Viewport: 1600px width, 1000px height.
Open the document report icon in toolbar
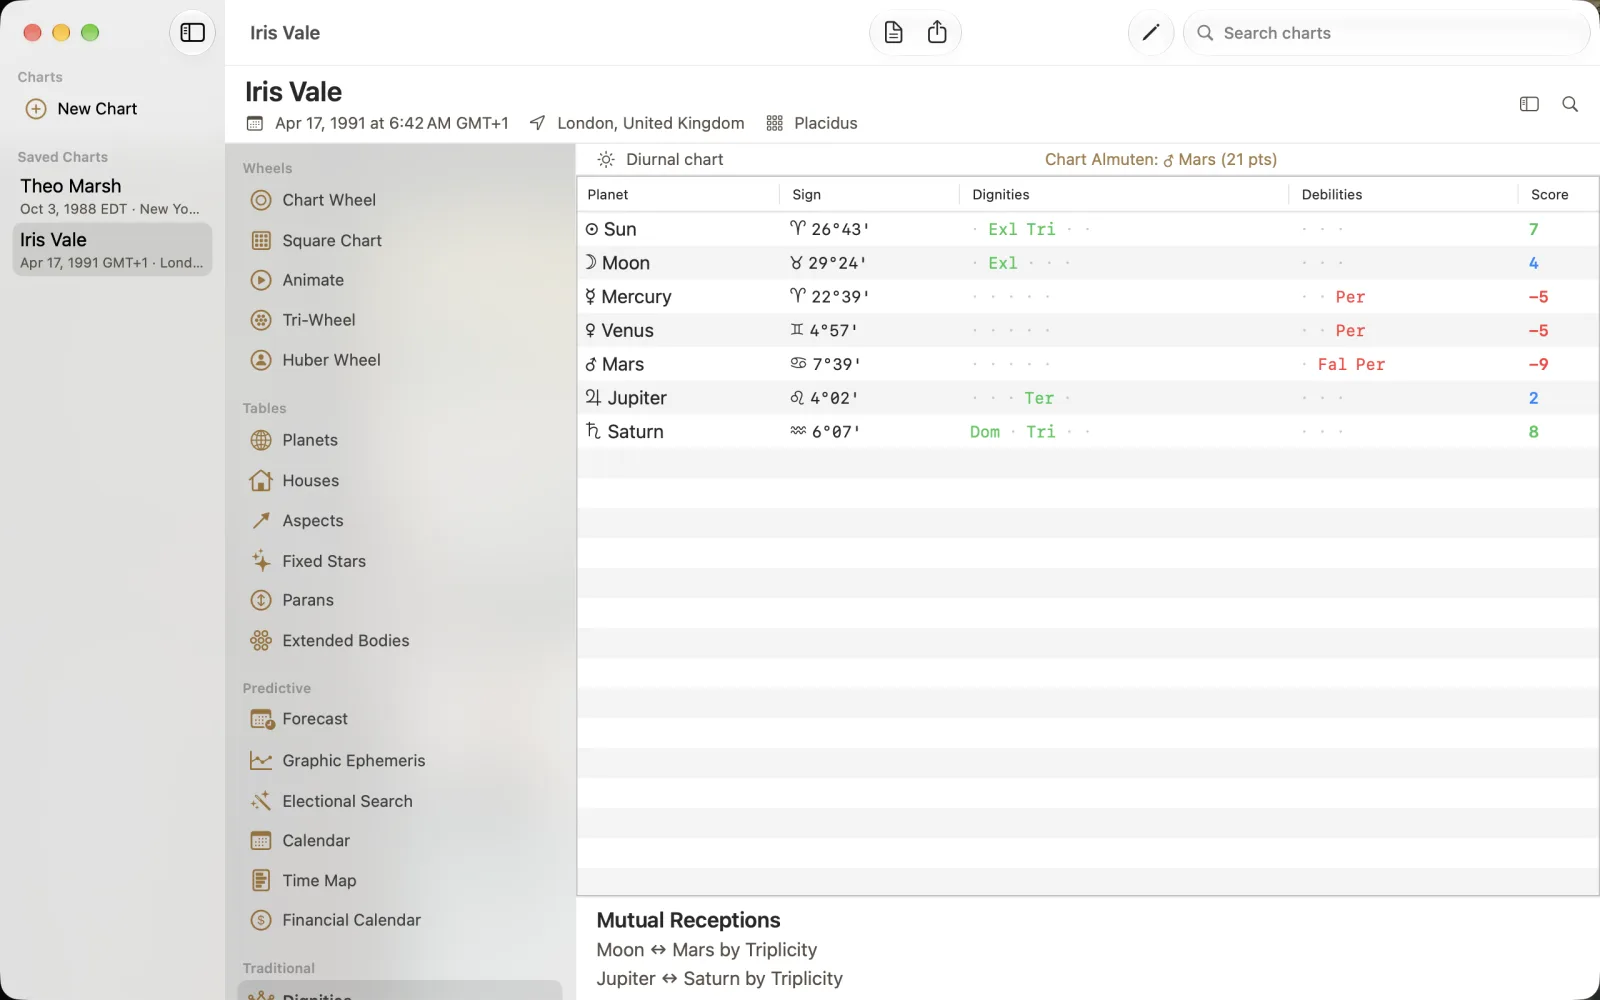pyautogui.click(x=893, y=33)
